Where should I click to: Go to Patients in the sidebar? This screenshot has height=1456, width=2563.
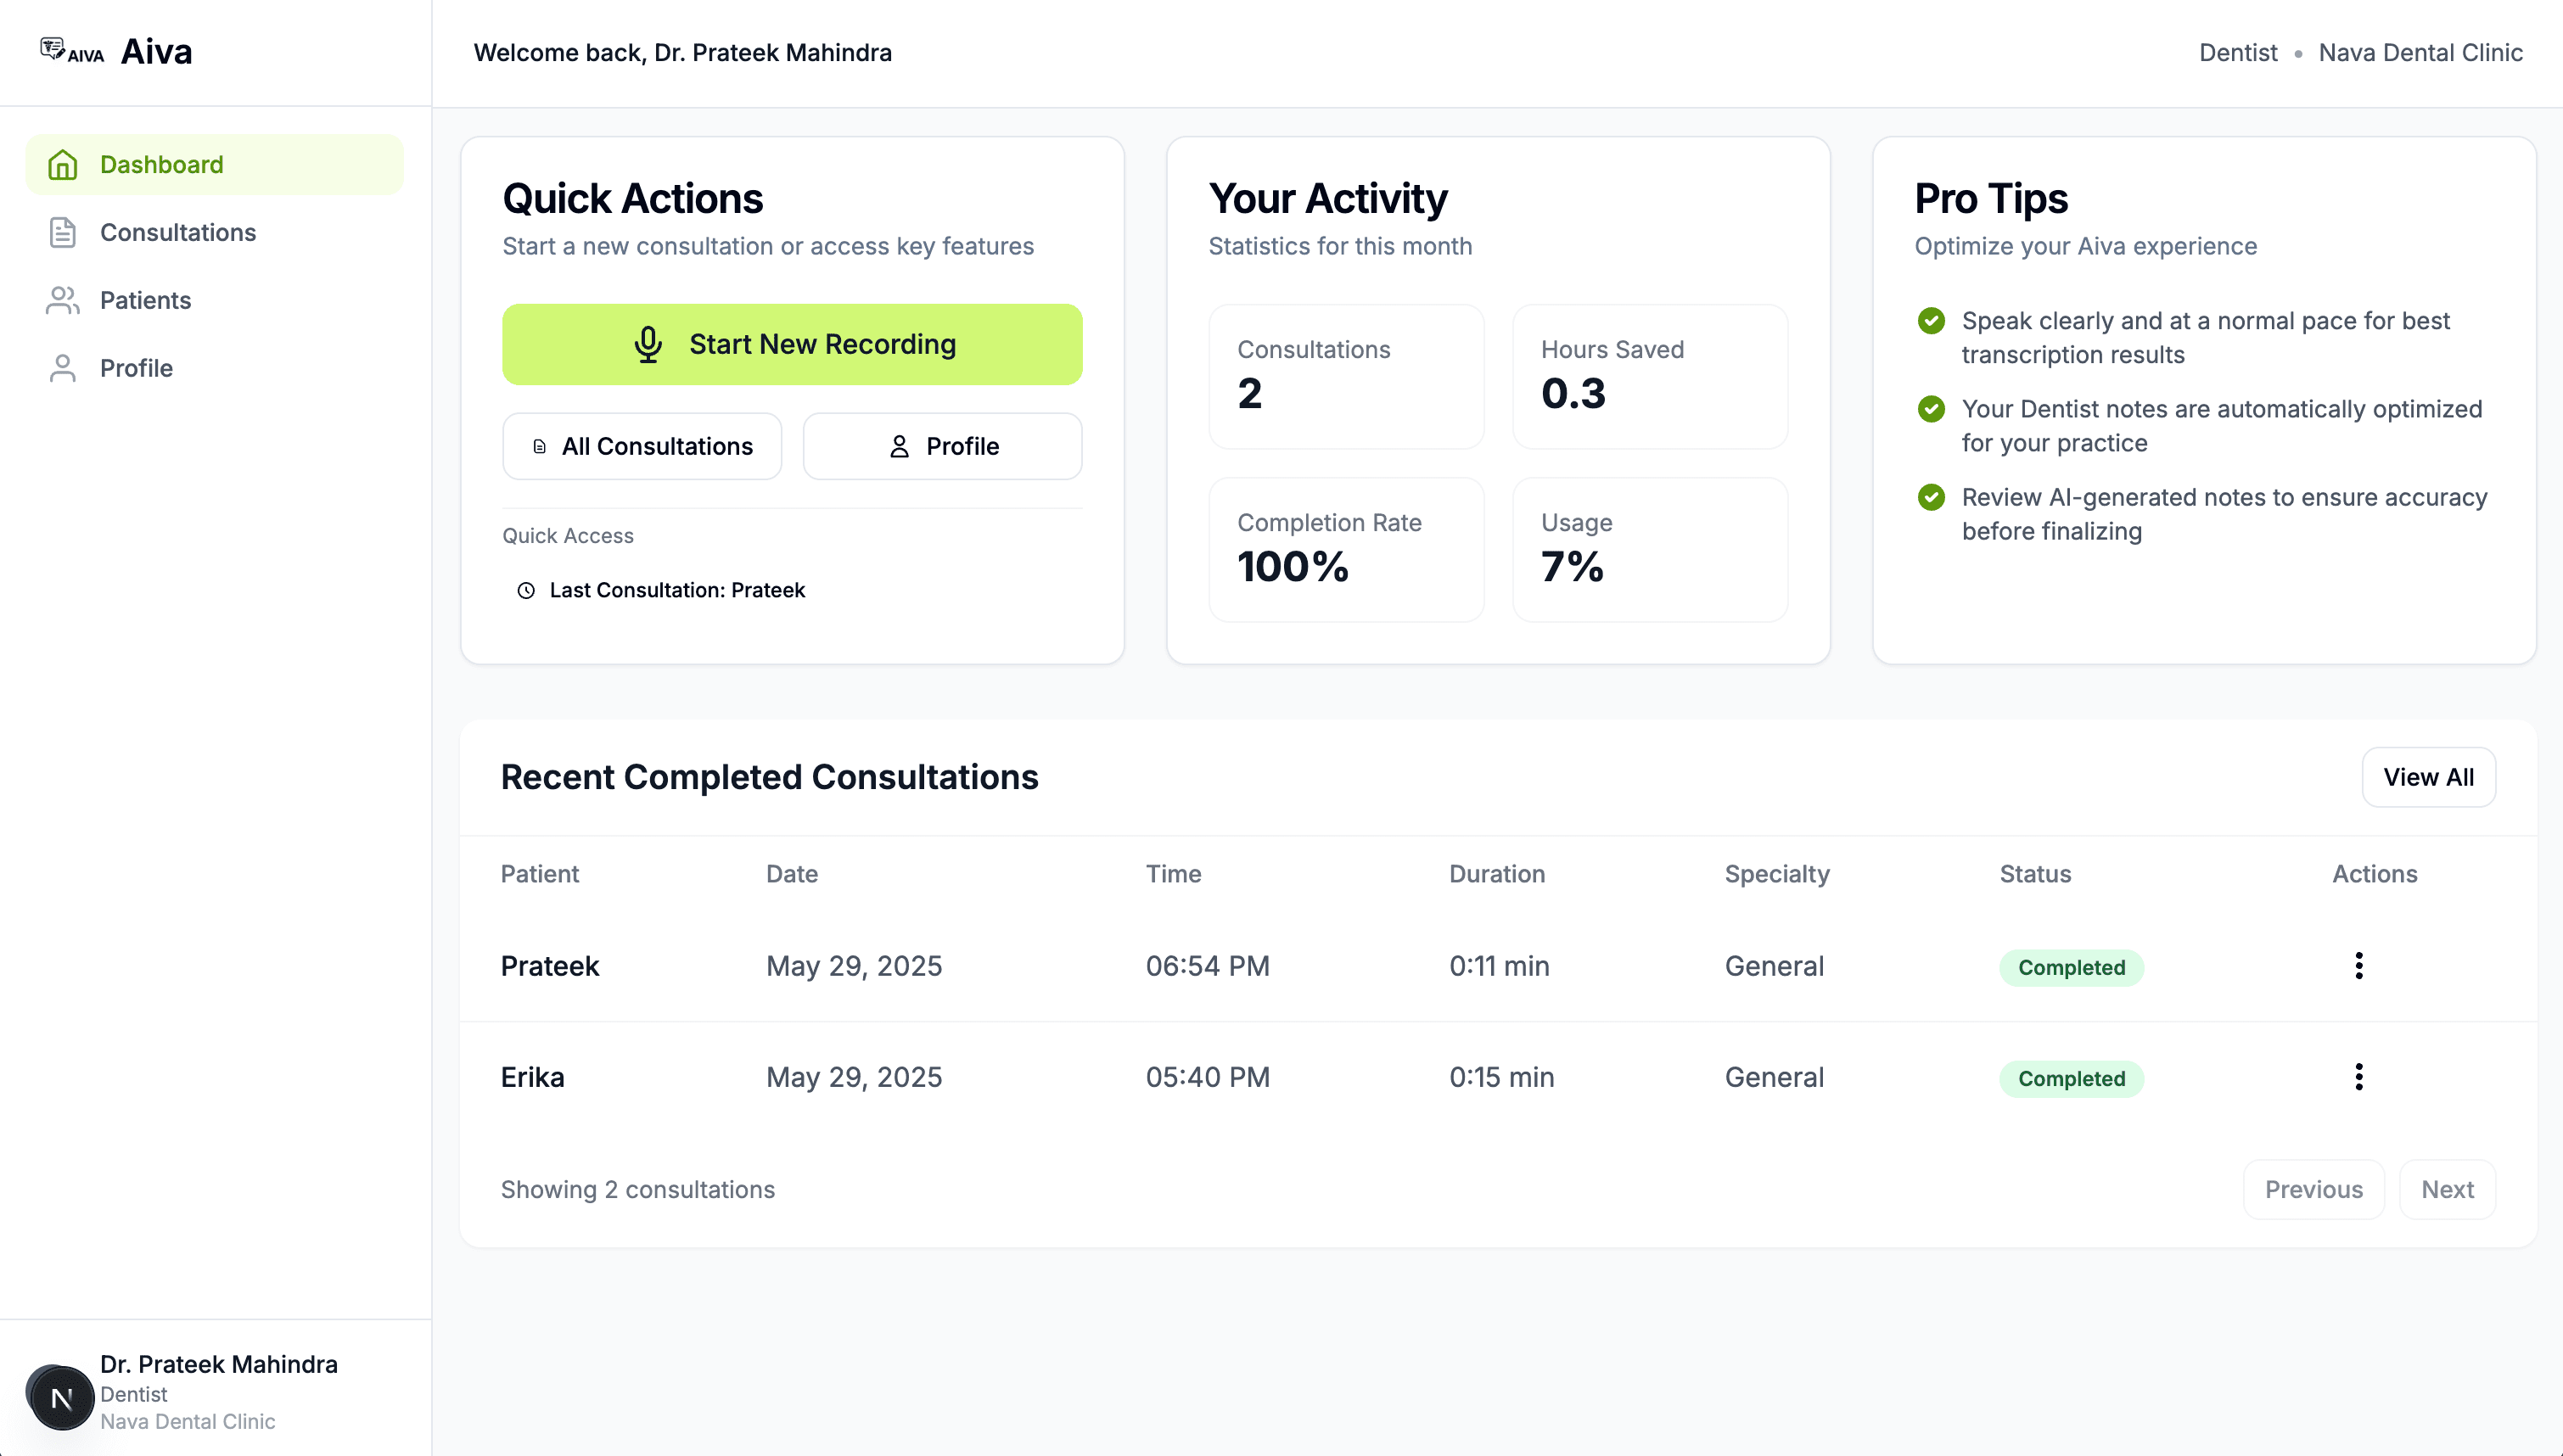tap(145, 300)
